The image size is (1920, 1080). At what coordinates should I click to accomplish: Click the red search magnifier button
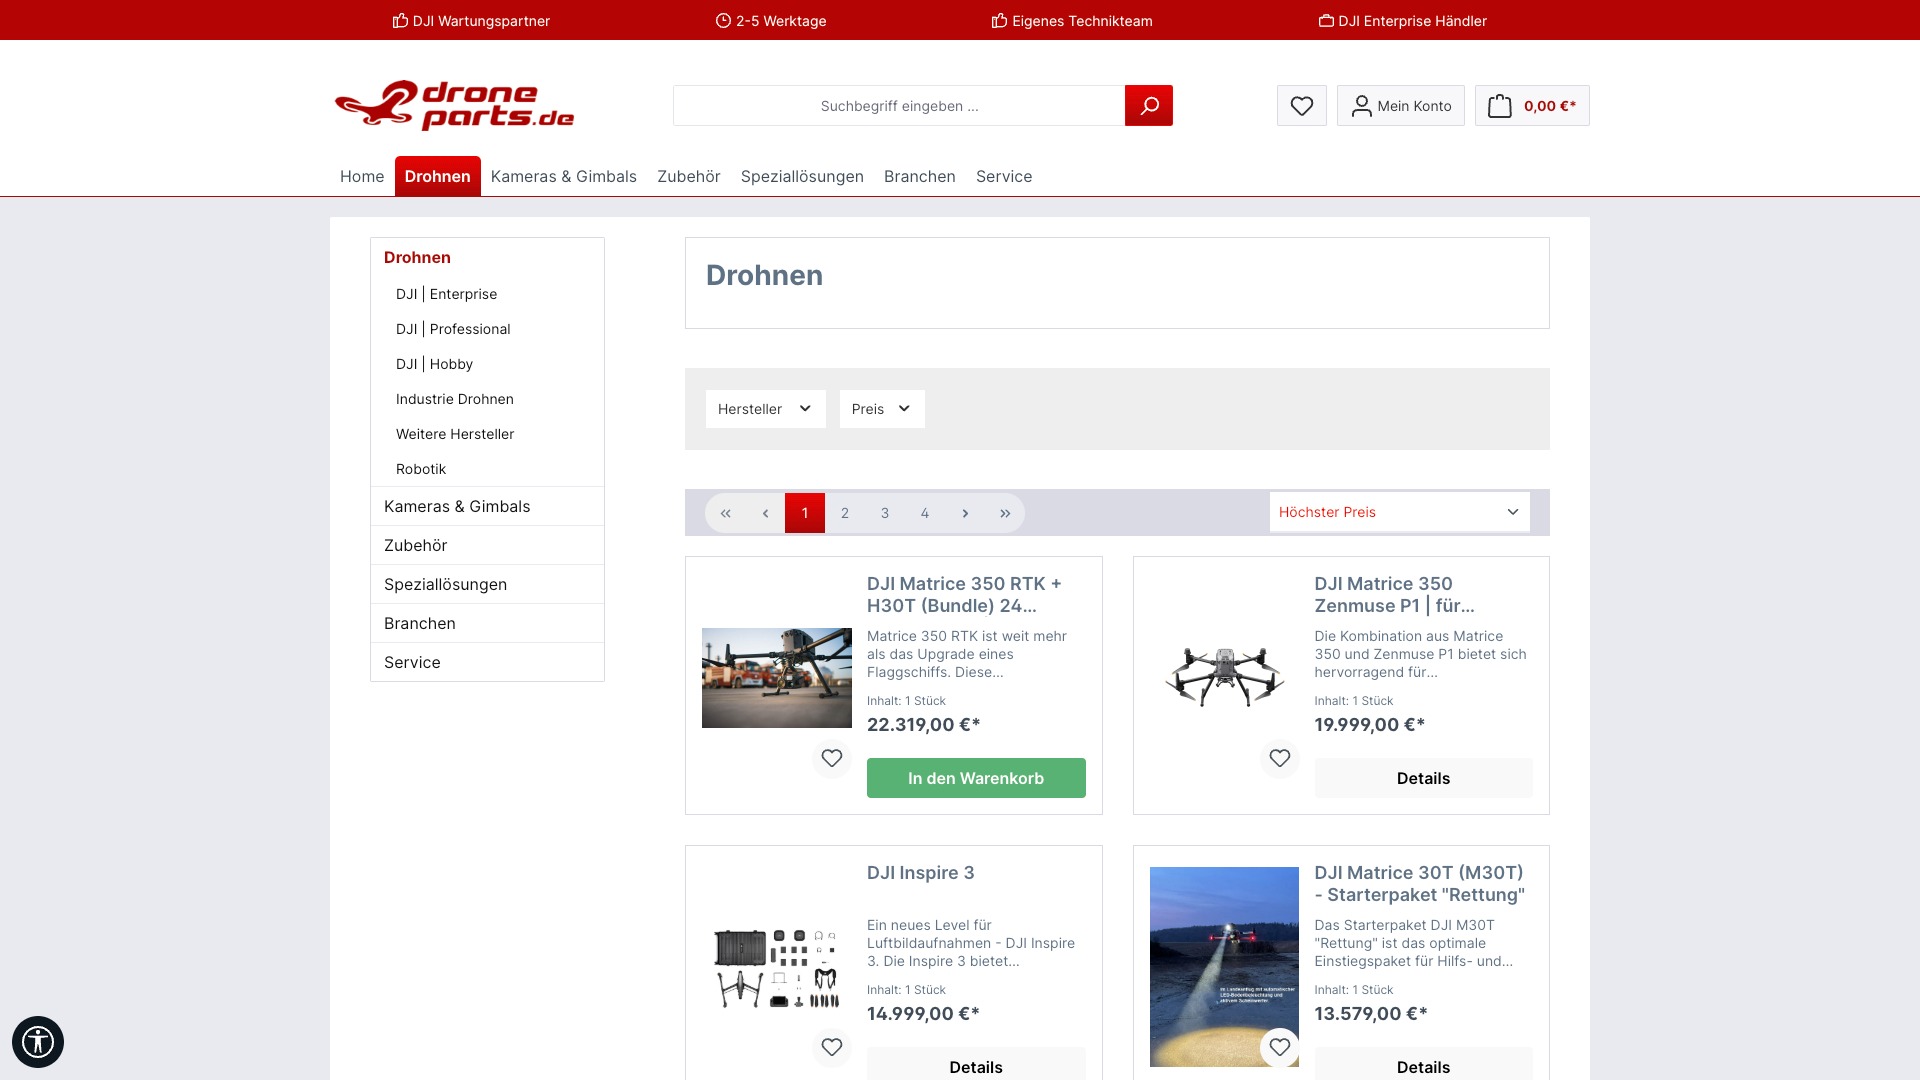pyautogui.click(x=1148, y=106)
